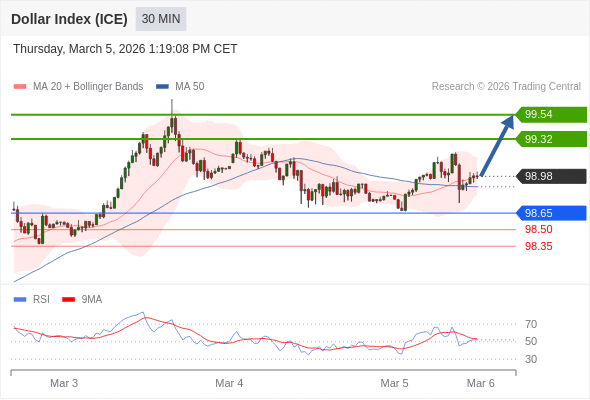Viewport: 590px width, 400px height.
Task: Click the pink MA 20 Bollinger legend swatch
Action: (x=20, y=87)
